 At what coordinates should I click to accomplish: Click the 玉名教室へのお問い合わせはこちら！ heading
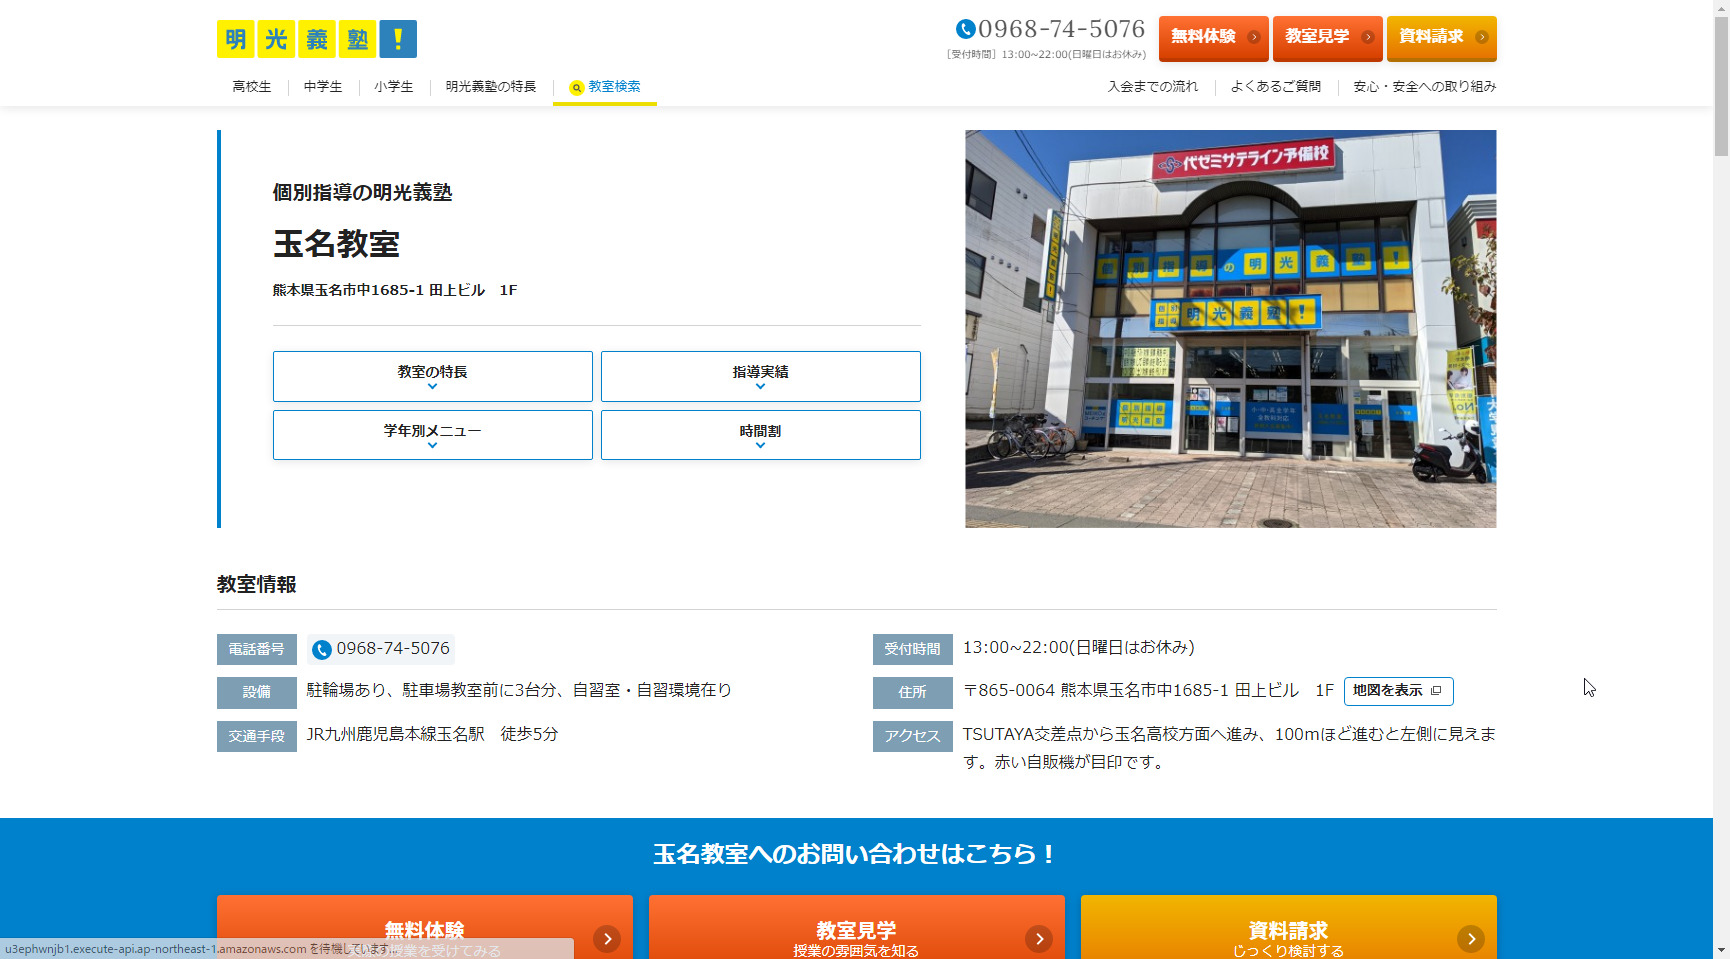coord(856,854)
